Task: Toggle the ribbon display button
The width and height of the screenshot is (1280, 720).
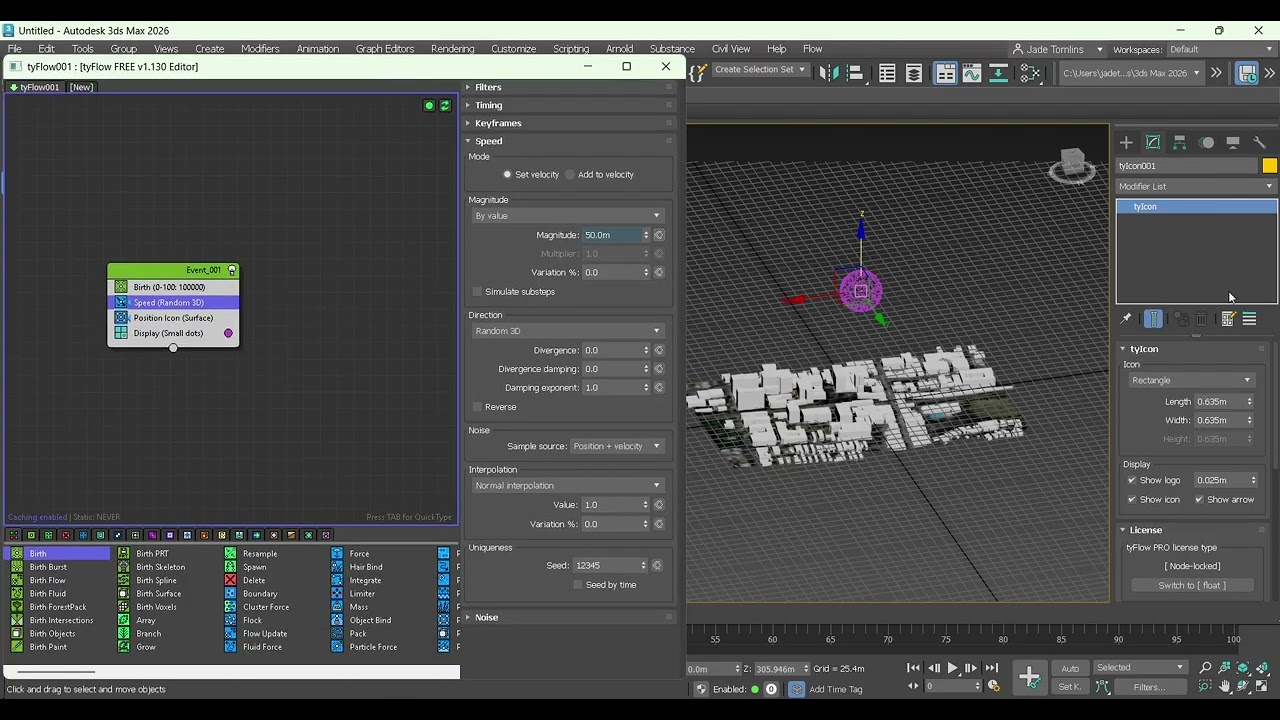Action: [x=945, y=73]
